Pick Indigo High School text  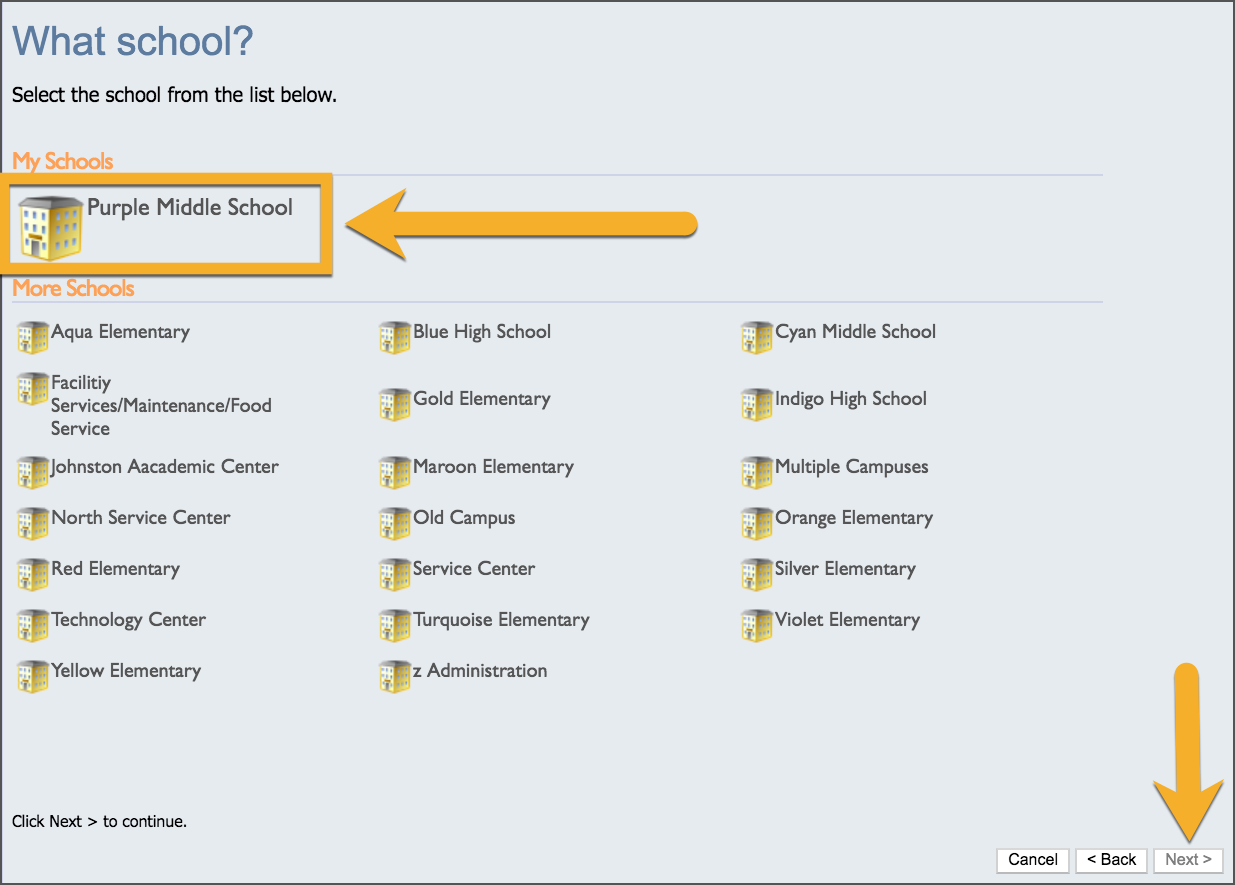851,399
